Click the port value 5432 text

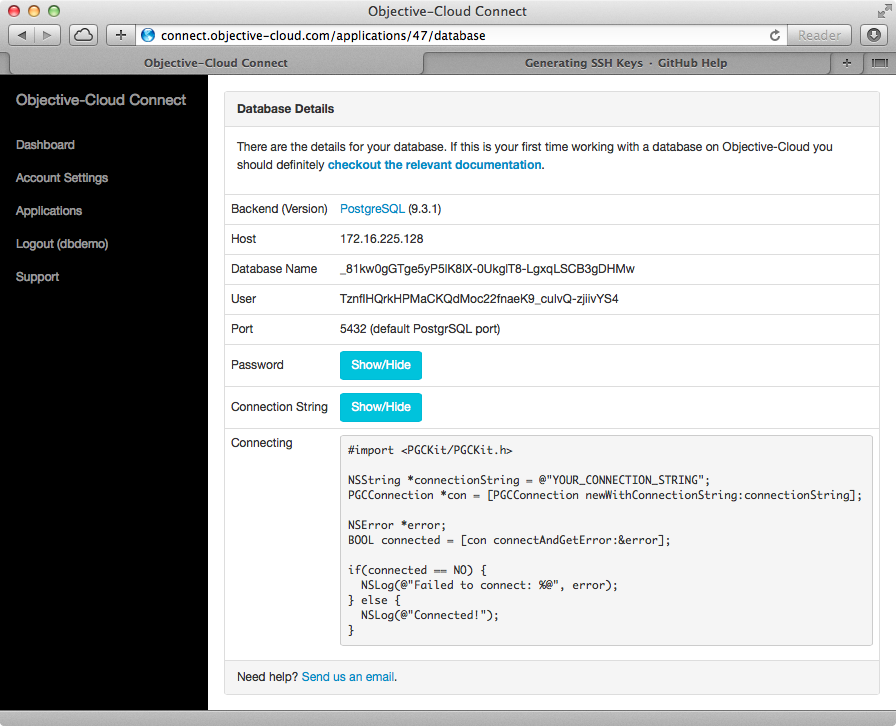pos(420,329)
